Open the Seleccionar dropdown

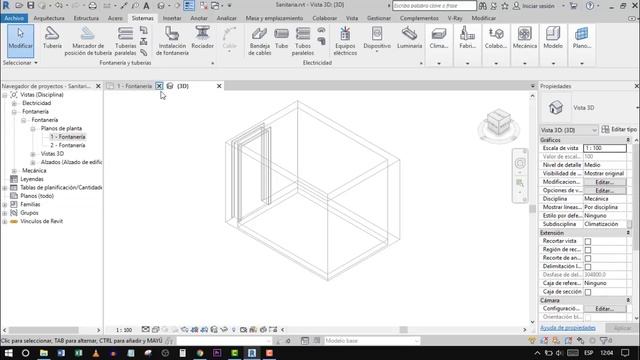20,63
